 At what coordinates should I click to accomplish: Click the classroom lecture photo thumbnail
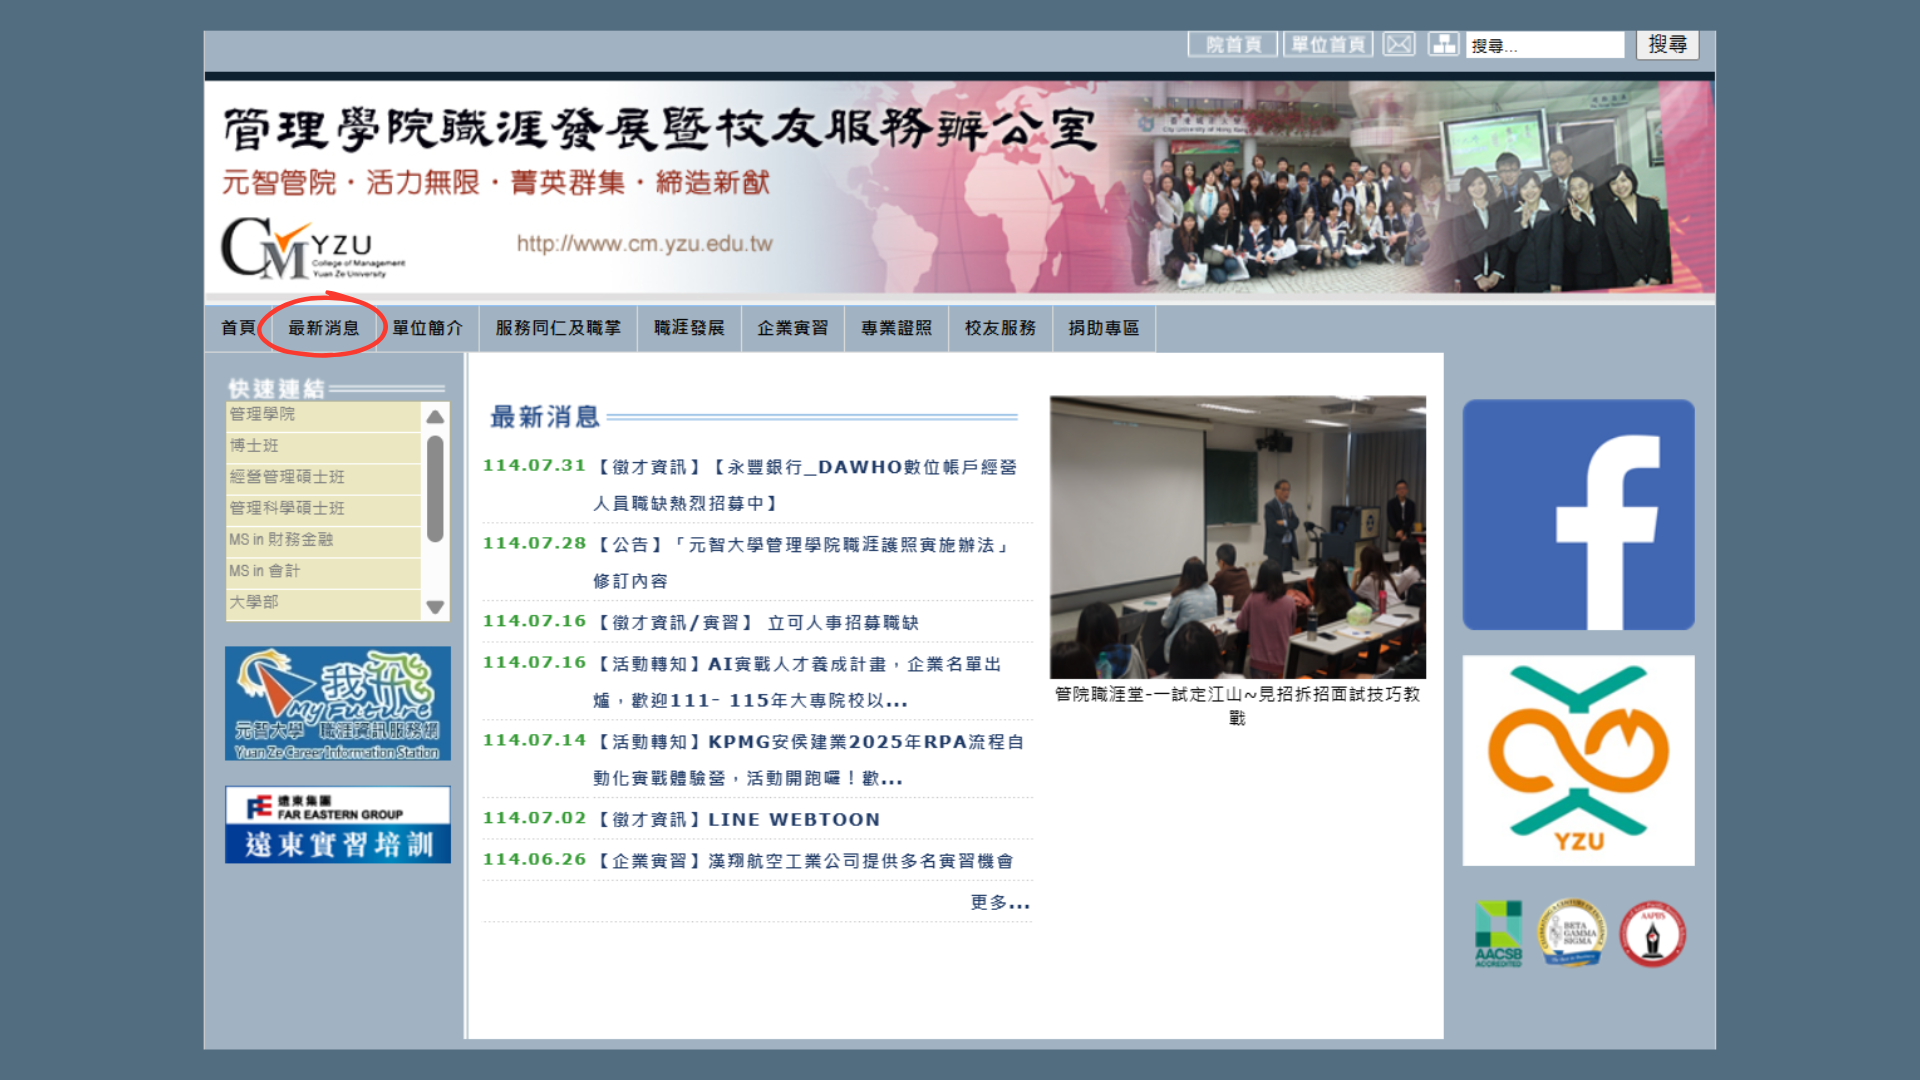[1238, 537]
